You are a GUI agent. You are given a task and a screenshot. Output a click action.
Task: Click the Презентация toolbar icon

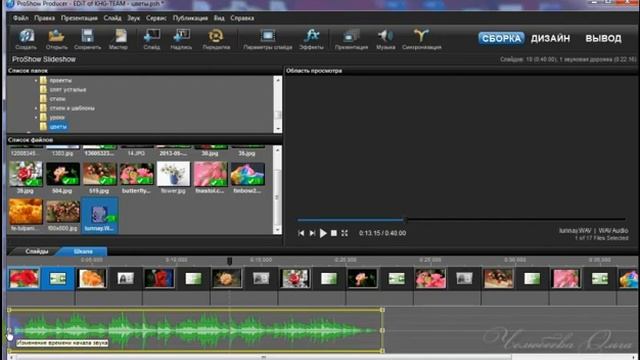pyautogui.click(x=351, y=39)
